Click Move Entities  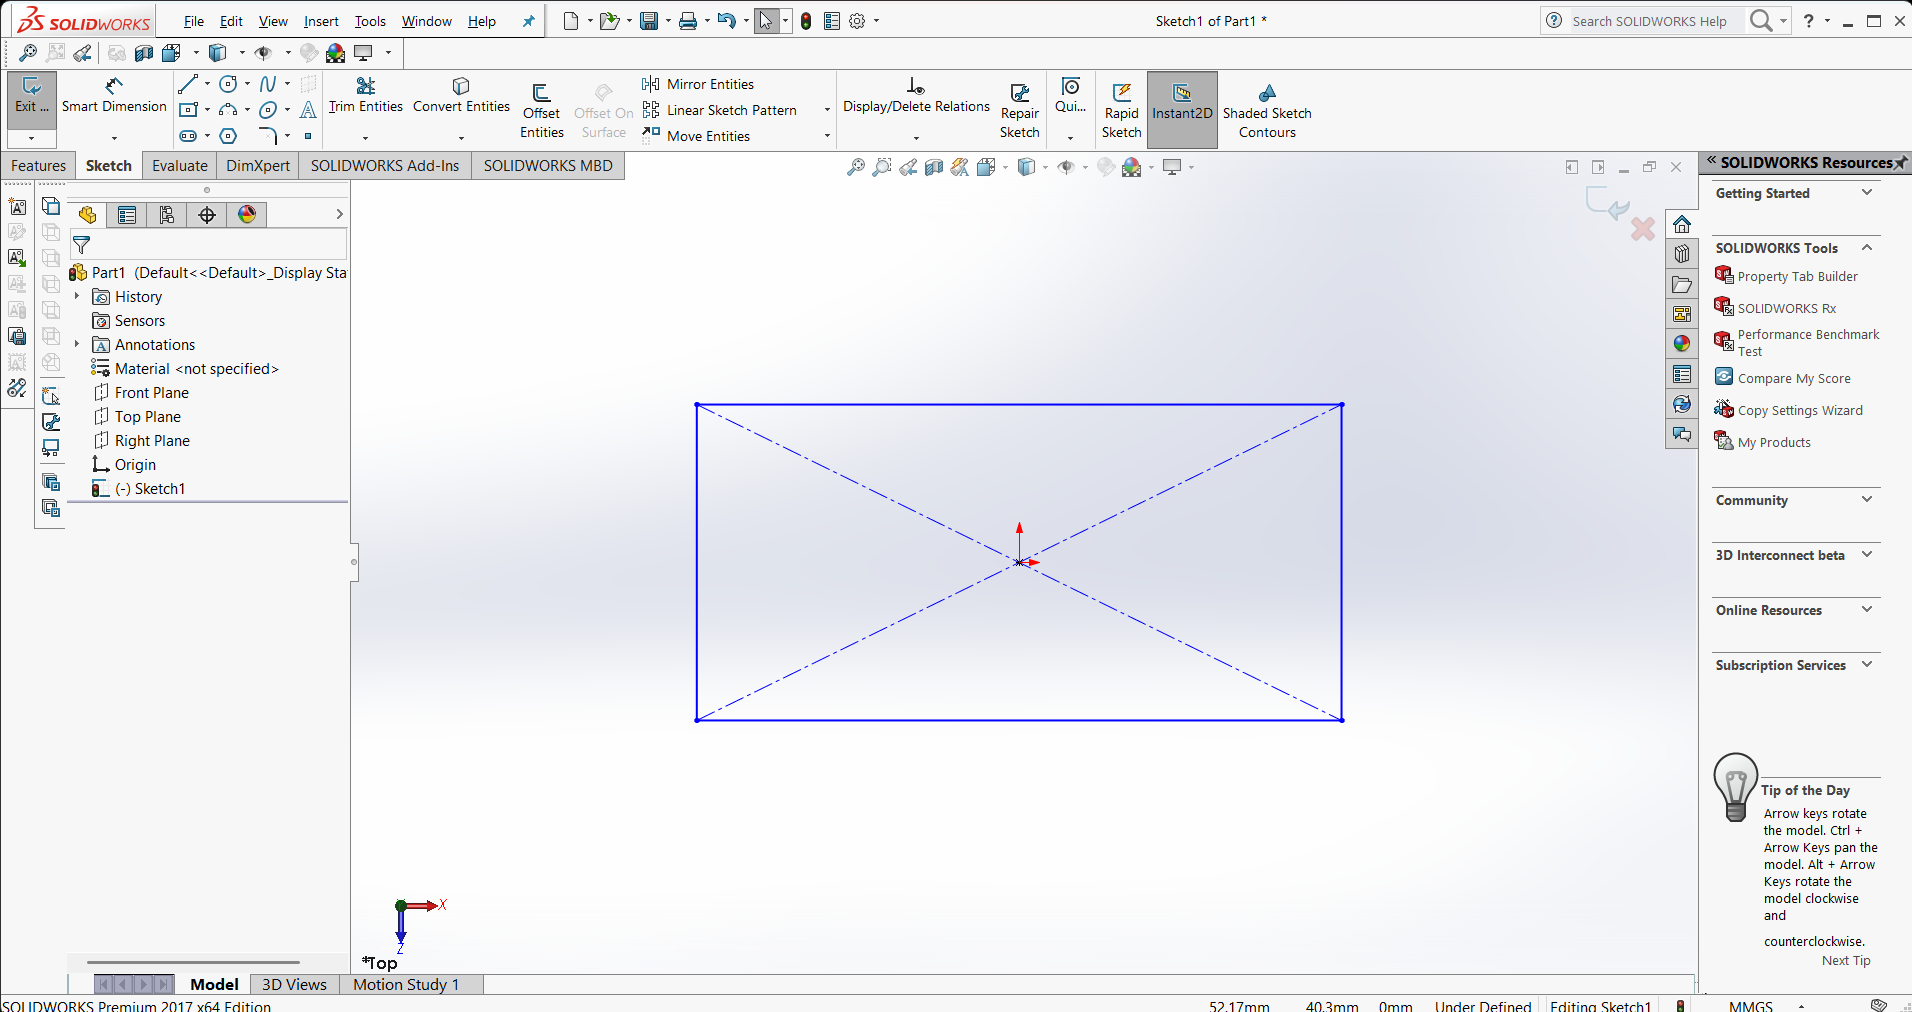[x=696, y=136]
